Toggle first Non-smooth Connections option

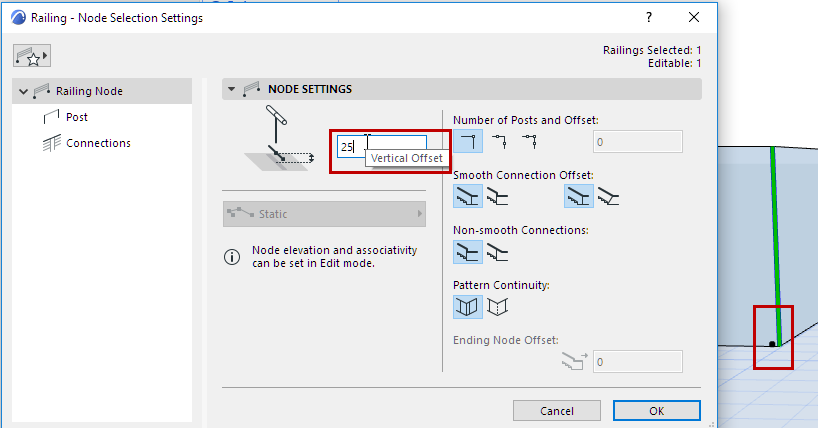click(468, 252)
